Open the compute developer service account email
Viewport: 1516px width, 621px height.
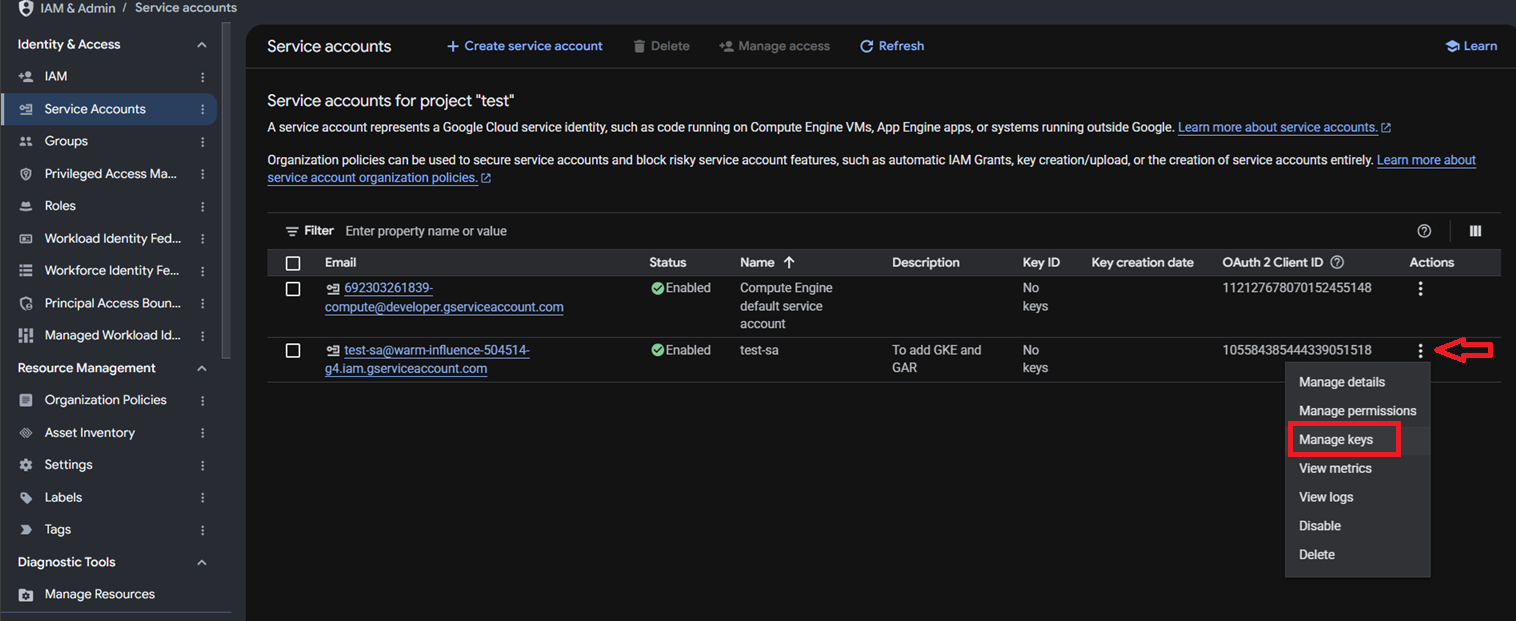pos(444,298)
